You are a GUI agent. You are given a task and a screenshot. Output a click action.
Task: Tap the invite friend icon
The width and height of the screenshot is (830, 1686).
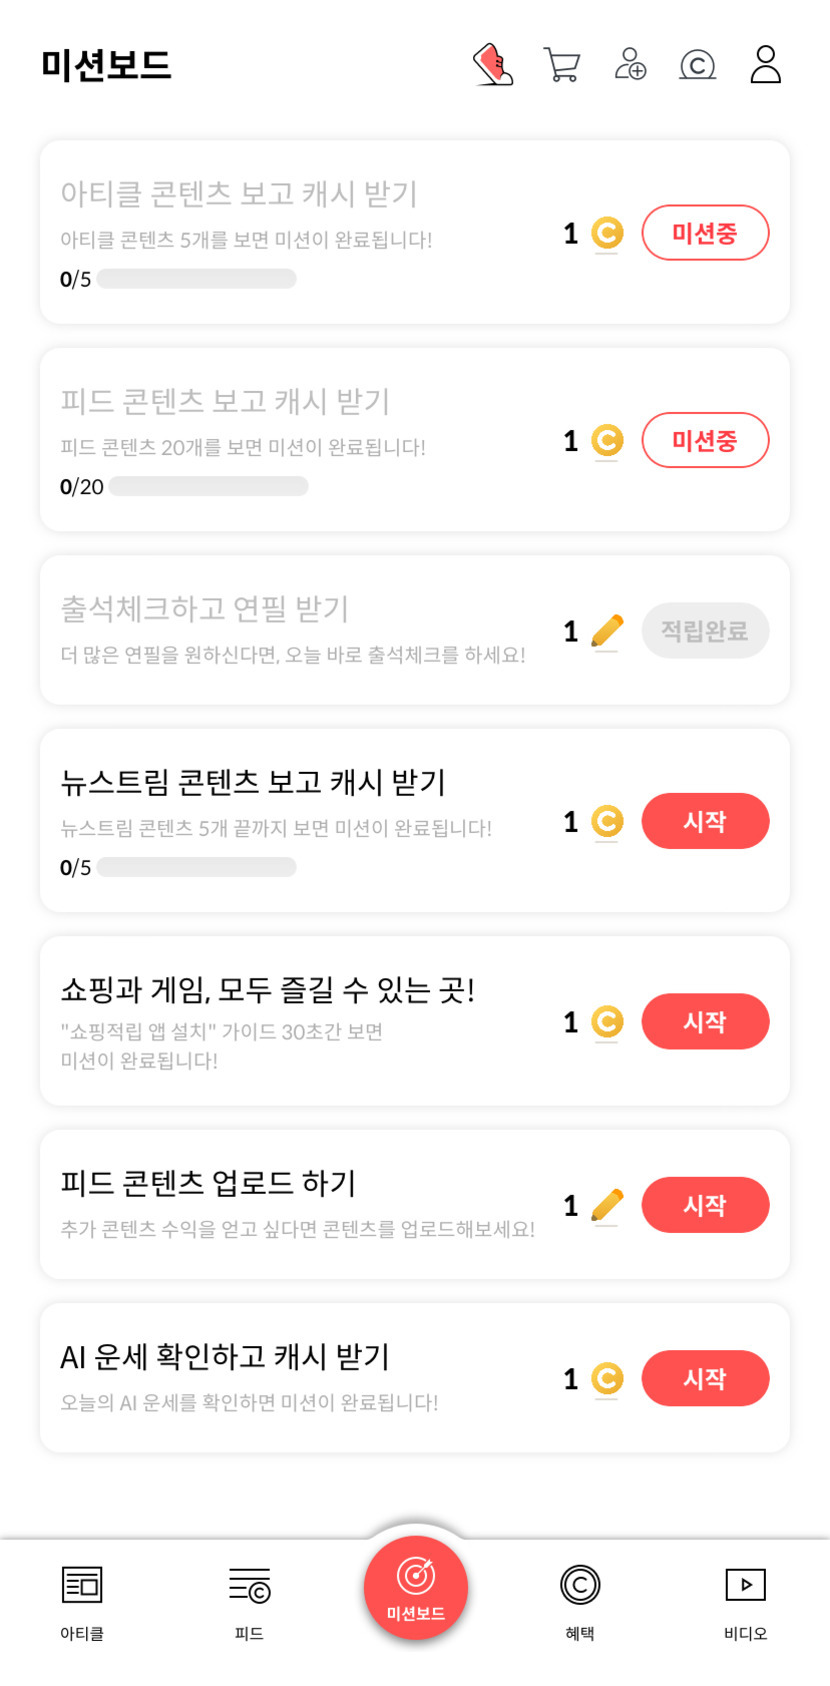[x=630, y=65]
